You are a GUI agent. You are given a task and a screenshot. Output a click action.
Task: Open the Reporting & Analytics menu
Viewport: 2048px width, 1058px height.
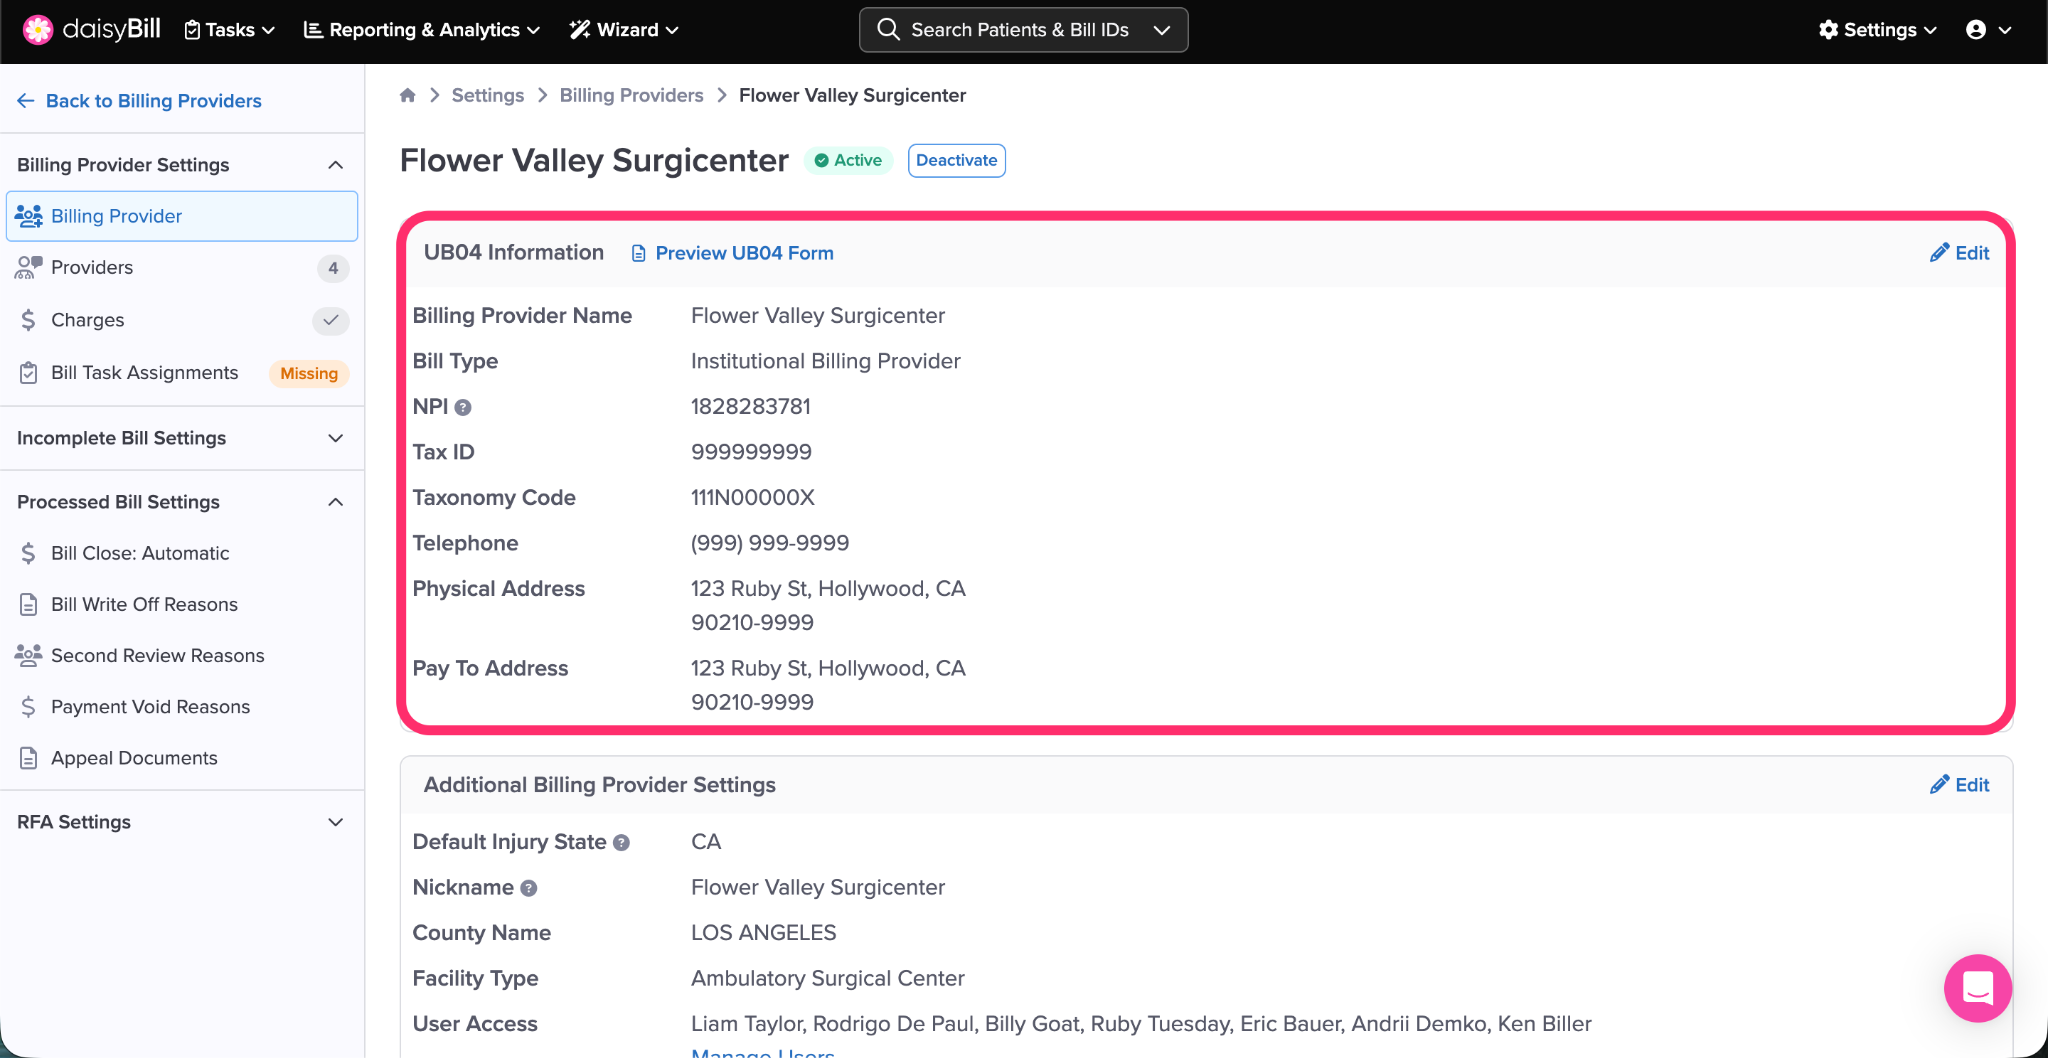(421, 30)
